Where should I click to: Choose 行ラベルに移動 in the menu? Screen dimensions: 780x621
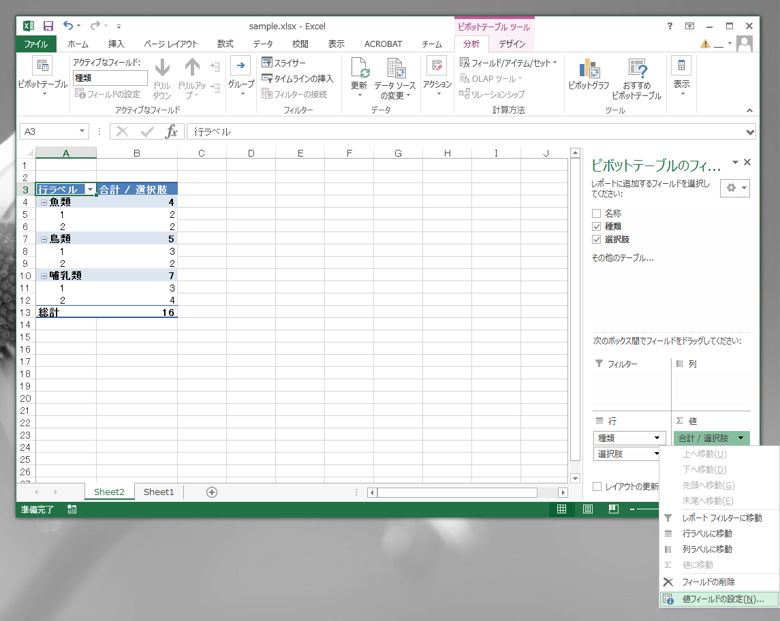click(719, 533)
